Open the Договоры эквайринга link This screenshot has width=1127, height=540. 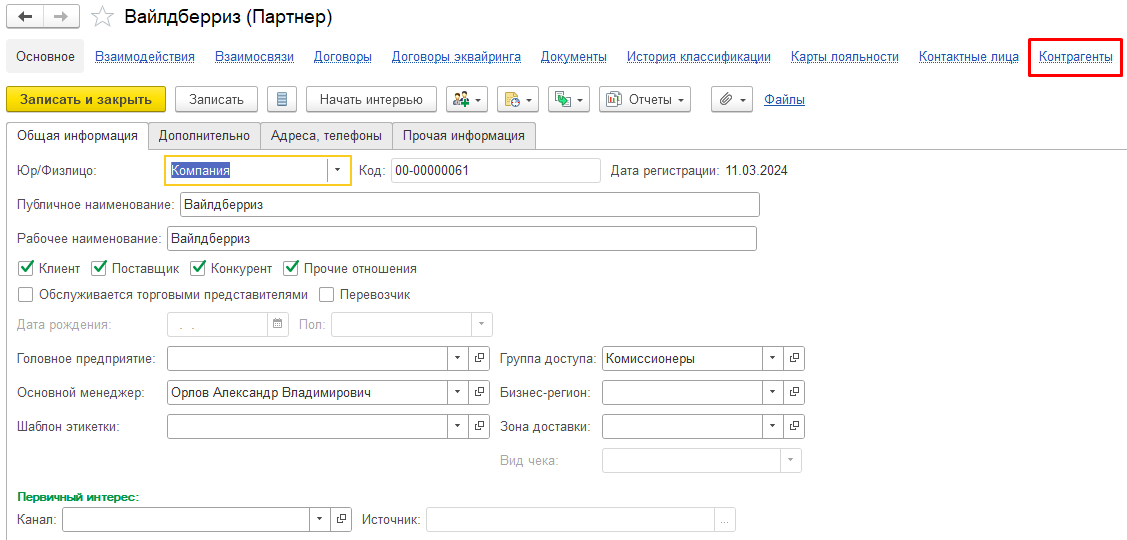pos(456,57)
